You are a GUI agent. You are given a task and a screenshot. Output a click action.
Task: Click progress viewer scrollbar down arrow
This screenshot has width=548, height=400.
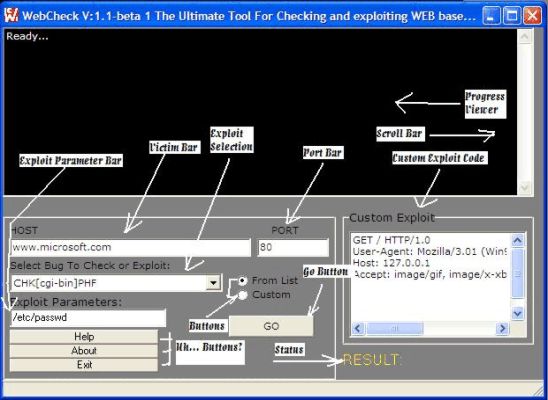click(x=525, y=188)
